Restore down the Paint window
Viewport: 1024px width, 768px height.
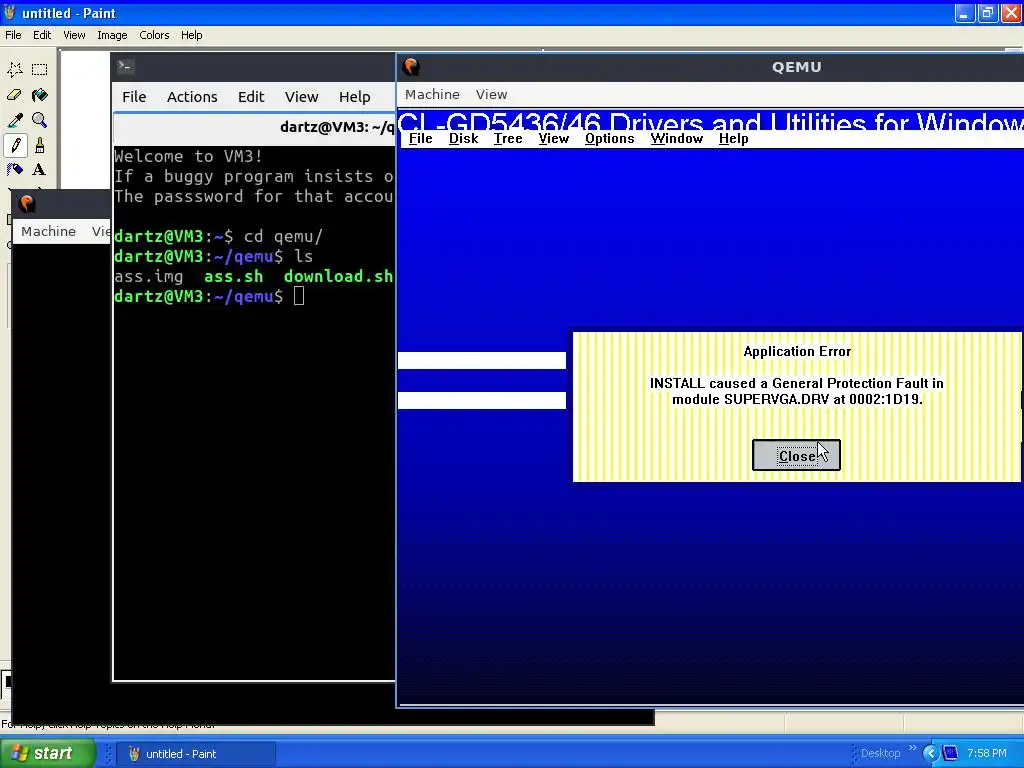coord(987,12)
